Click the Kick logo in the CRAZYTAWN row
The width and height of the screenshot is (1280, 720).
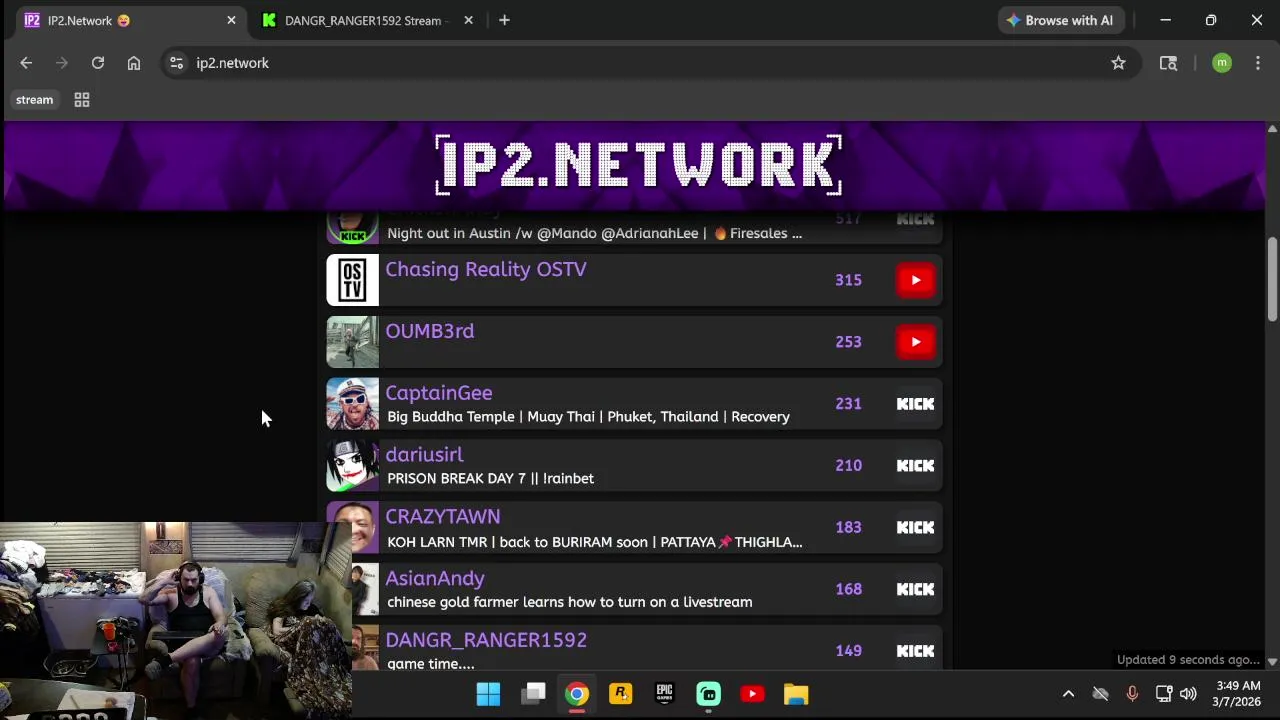pyautogui.click(x=915, y=528)
